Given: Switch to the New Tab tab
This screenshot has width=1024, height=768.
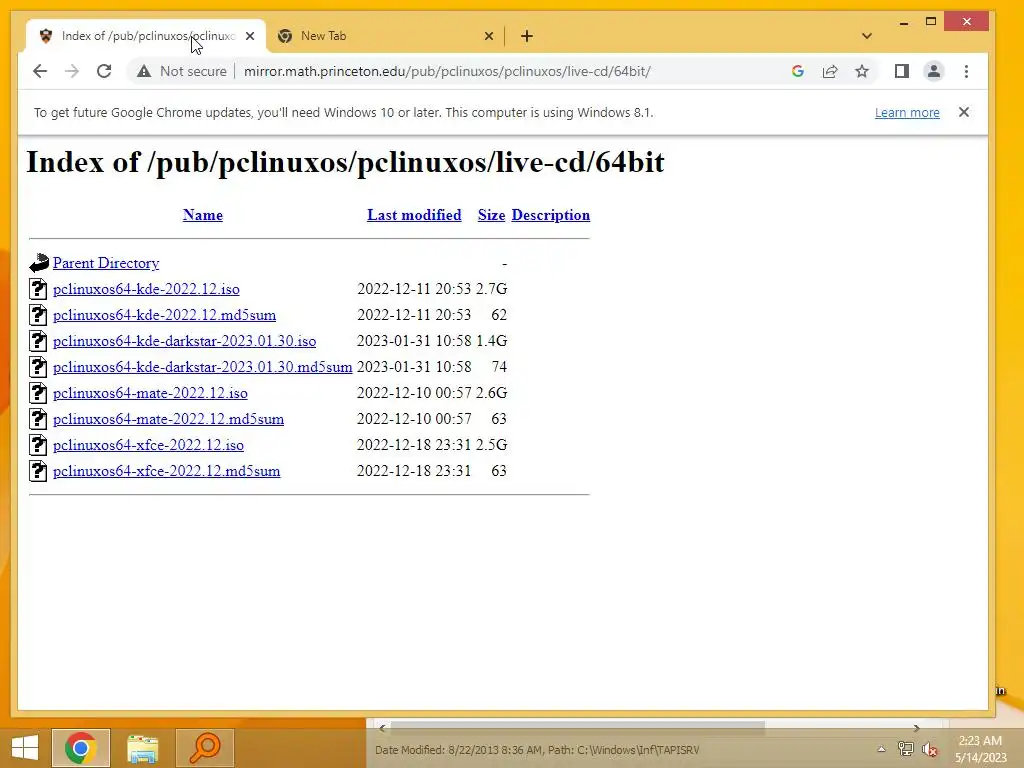Looking at the screenshot, I should (385, 36).
